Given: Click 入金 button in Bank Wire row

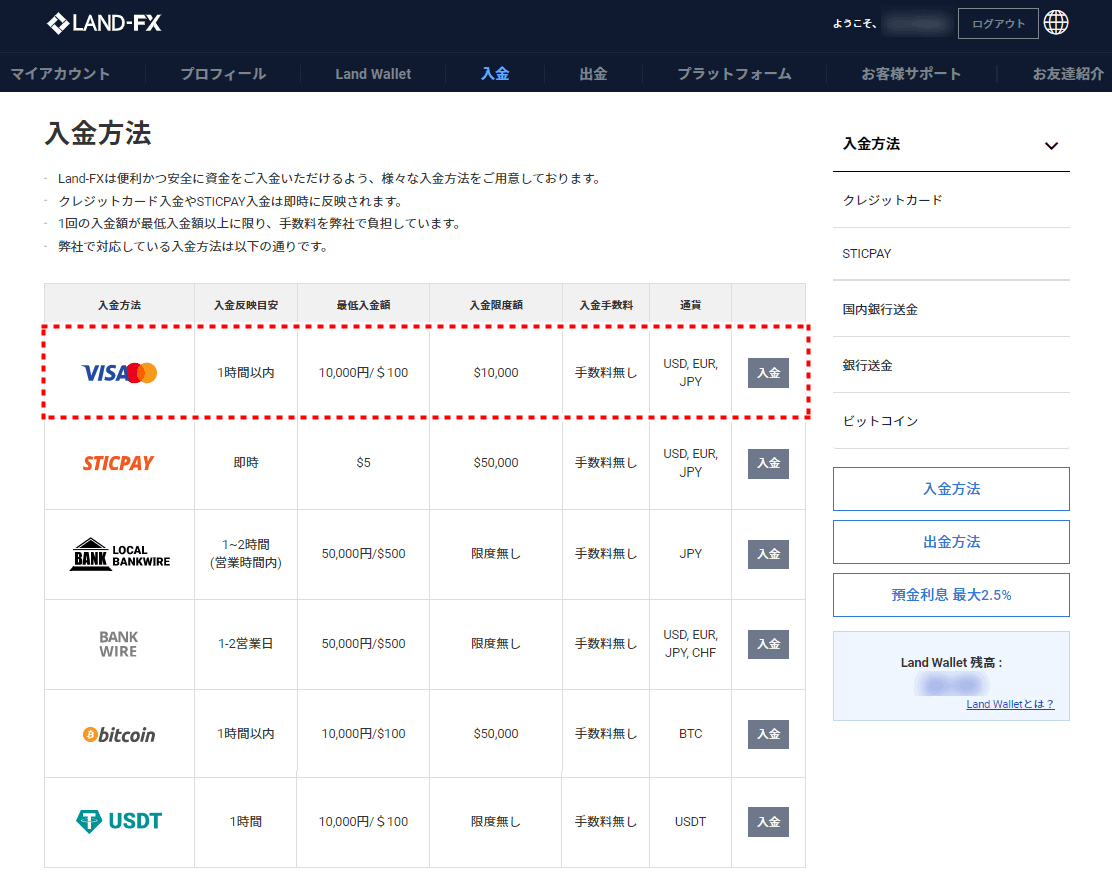Looking at the screenshot, I should [x=768, y=644].
